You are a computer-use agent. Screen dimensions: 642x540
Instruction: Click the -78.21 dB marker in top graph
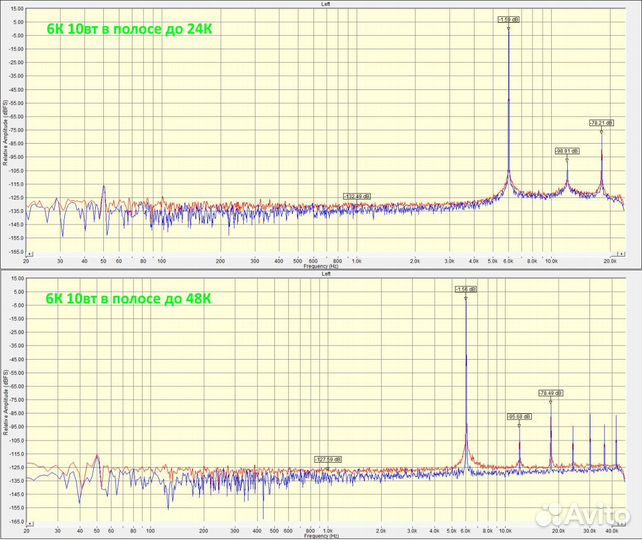[601, 123]
